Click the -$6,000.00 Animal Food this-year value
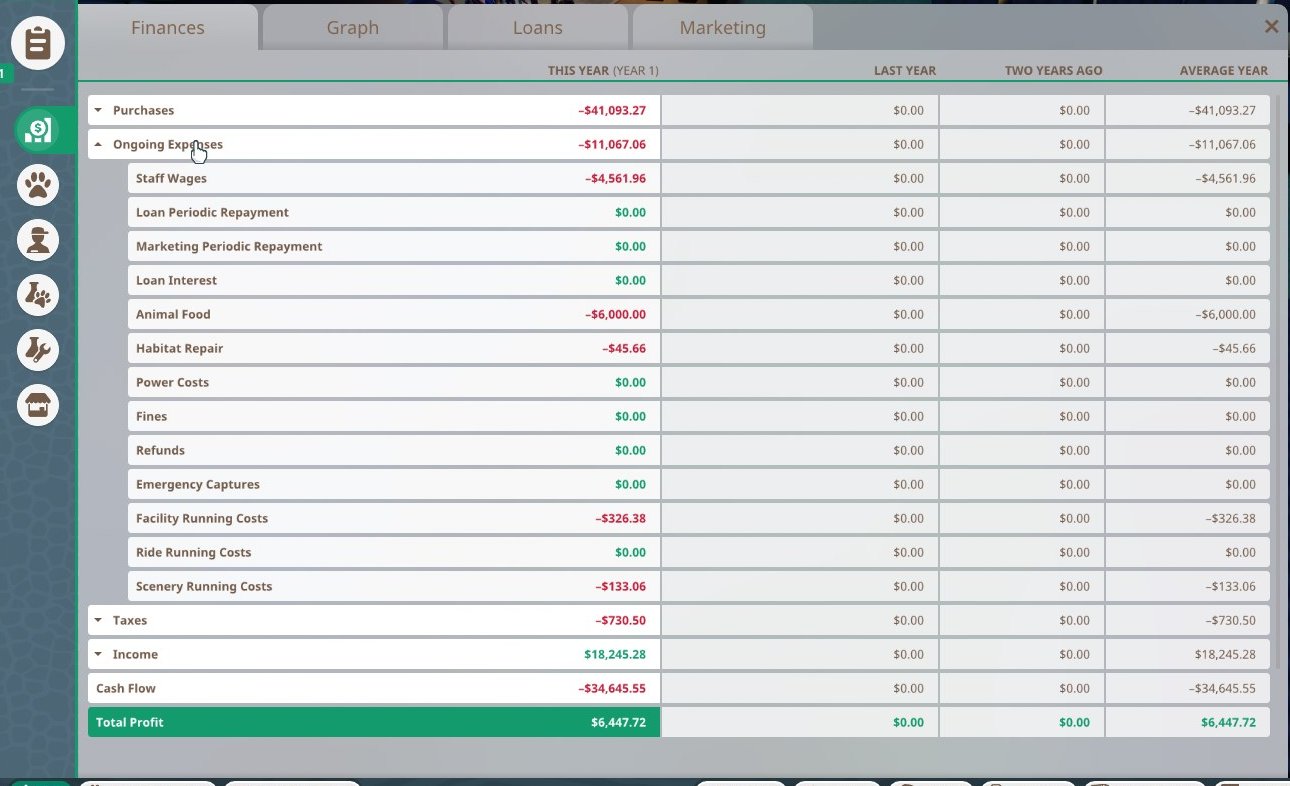Screen dimensions: 1290x786 (616, 314)
